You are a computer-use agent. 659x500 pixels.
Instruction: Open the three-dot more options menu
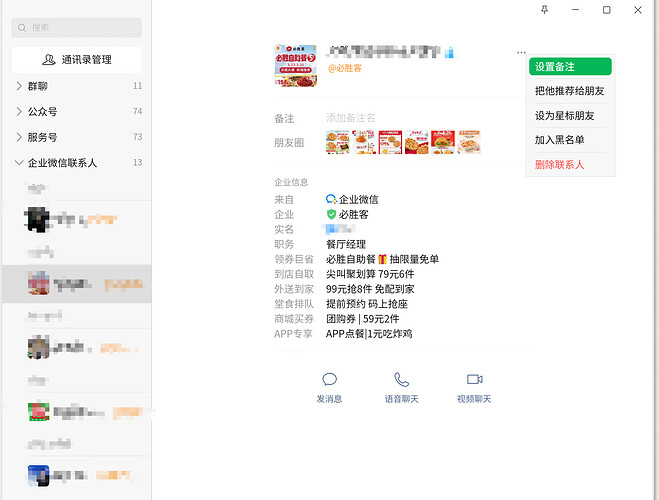click(521, 53)
